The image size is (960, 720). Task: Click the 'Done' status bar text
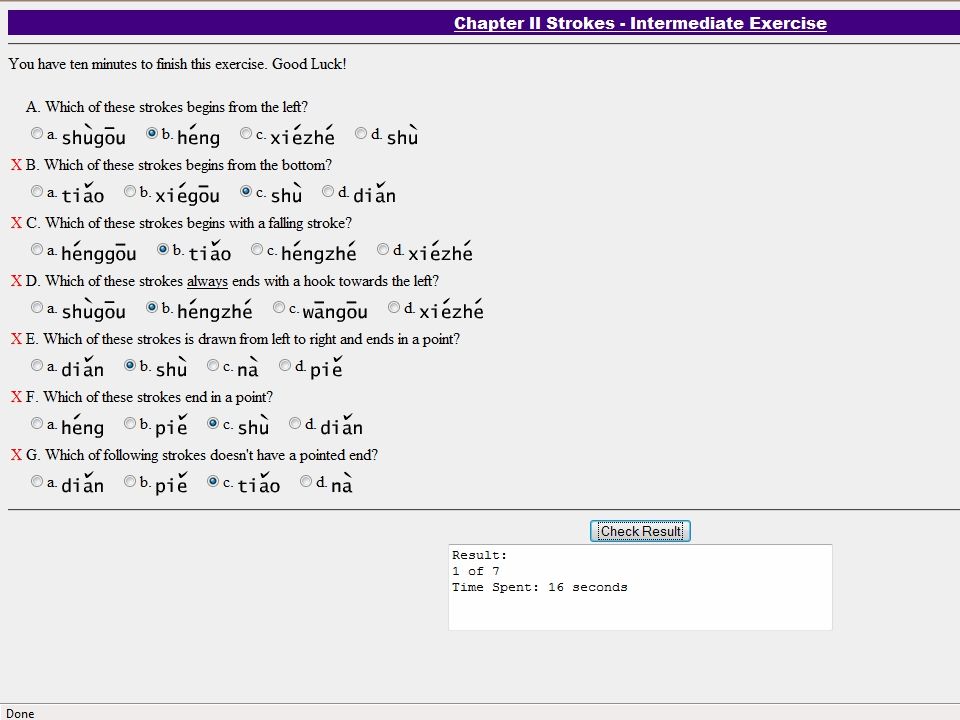tap(20, 713)
